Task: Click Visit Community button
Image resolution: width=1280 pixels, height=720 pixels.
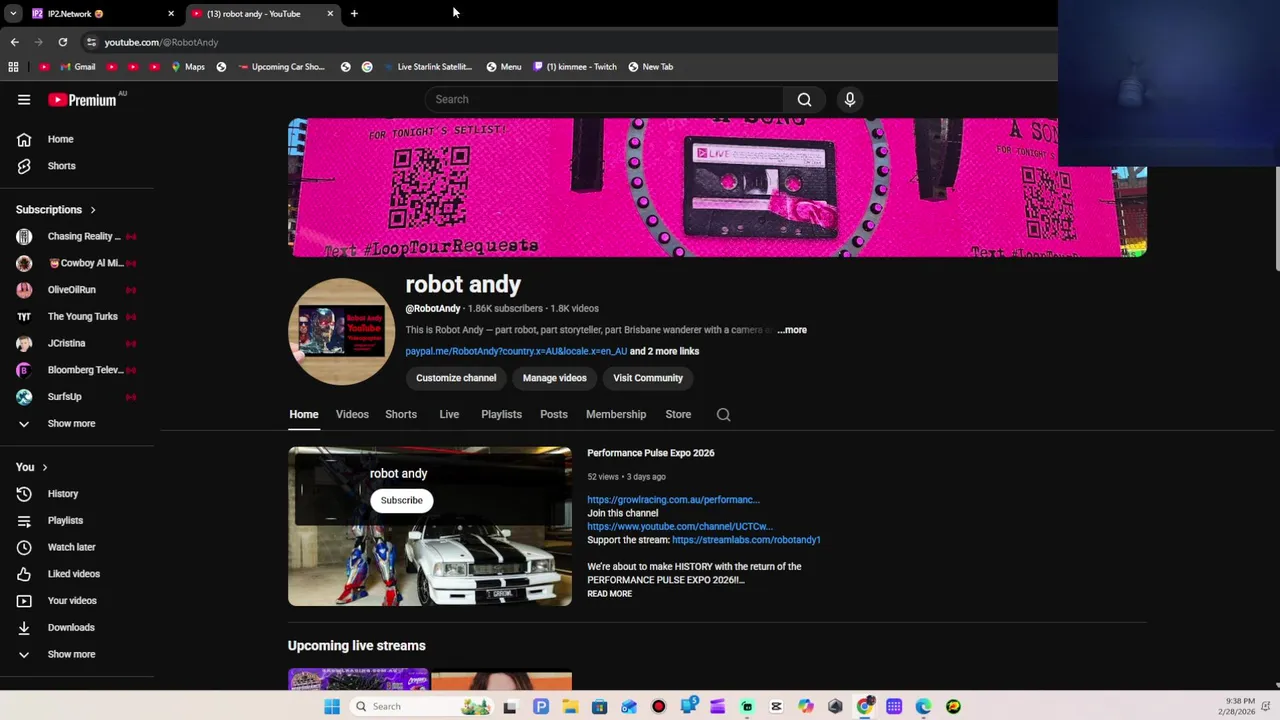Action: (x=648, y=378)
